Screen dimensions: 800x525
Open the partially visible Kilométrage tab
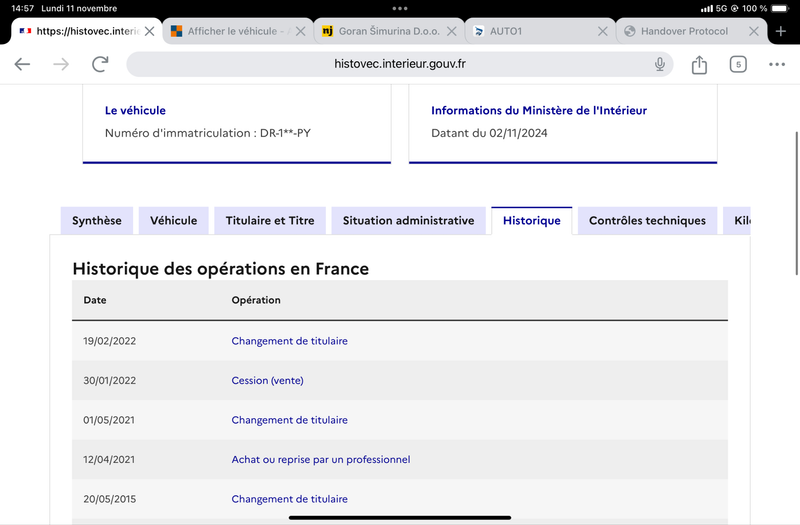point(737,220)
